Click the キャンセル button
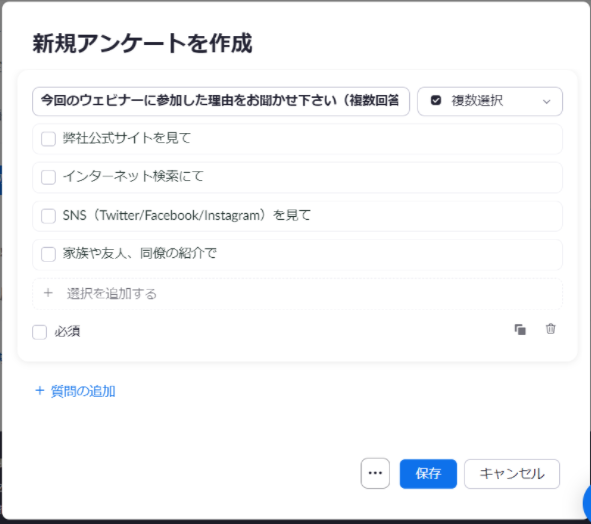 [x=512, y=473]
